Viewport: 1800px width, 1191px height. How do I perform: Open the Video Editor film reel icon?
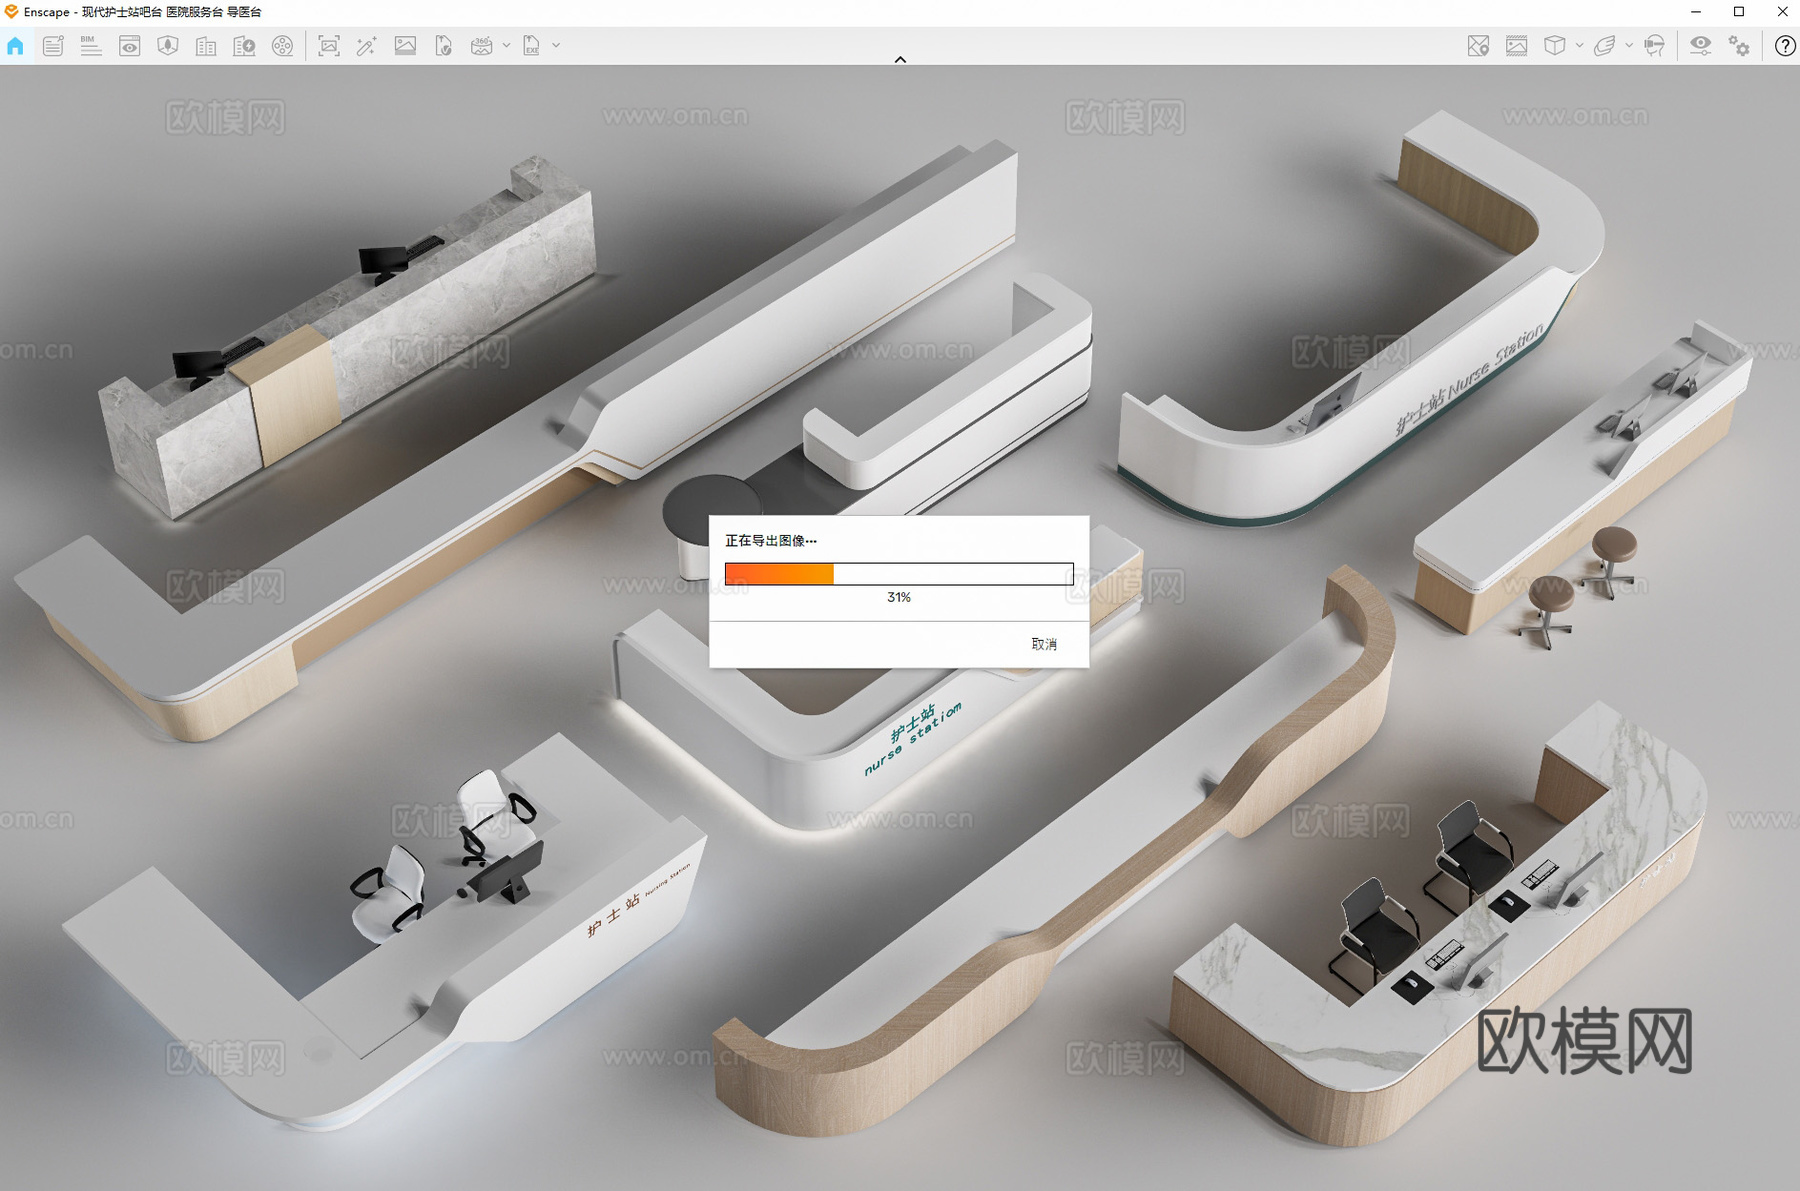(283, 46)
